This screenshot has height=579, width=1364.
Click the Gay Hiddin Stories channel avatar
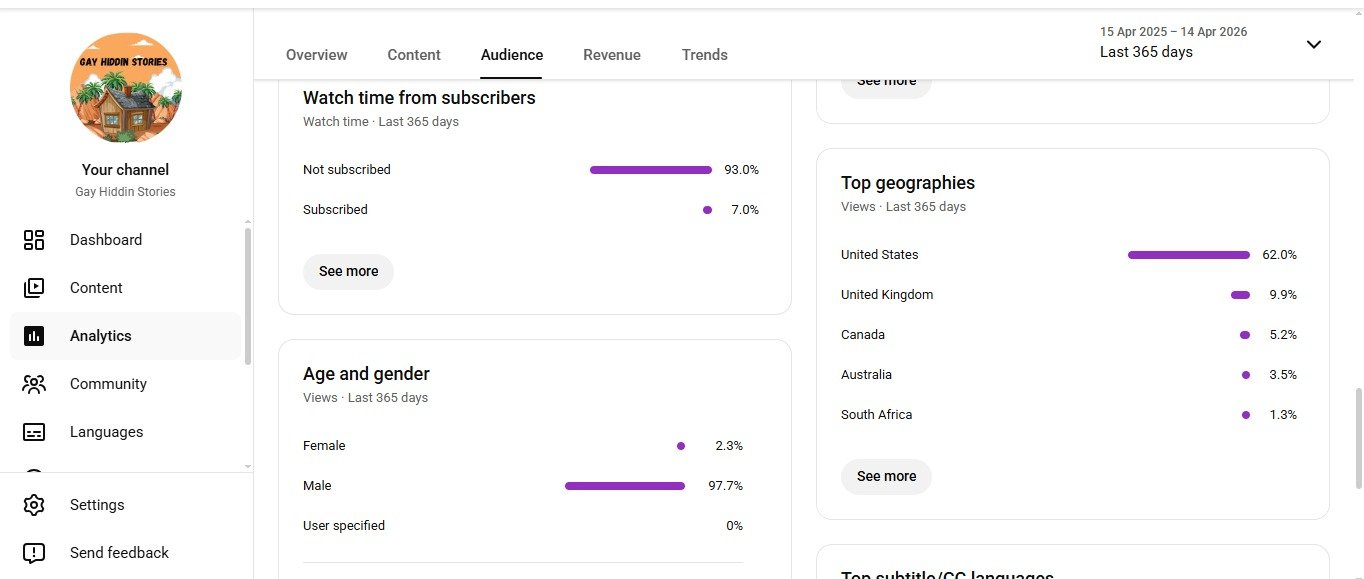[126, 88]
